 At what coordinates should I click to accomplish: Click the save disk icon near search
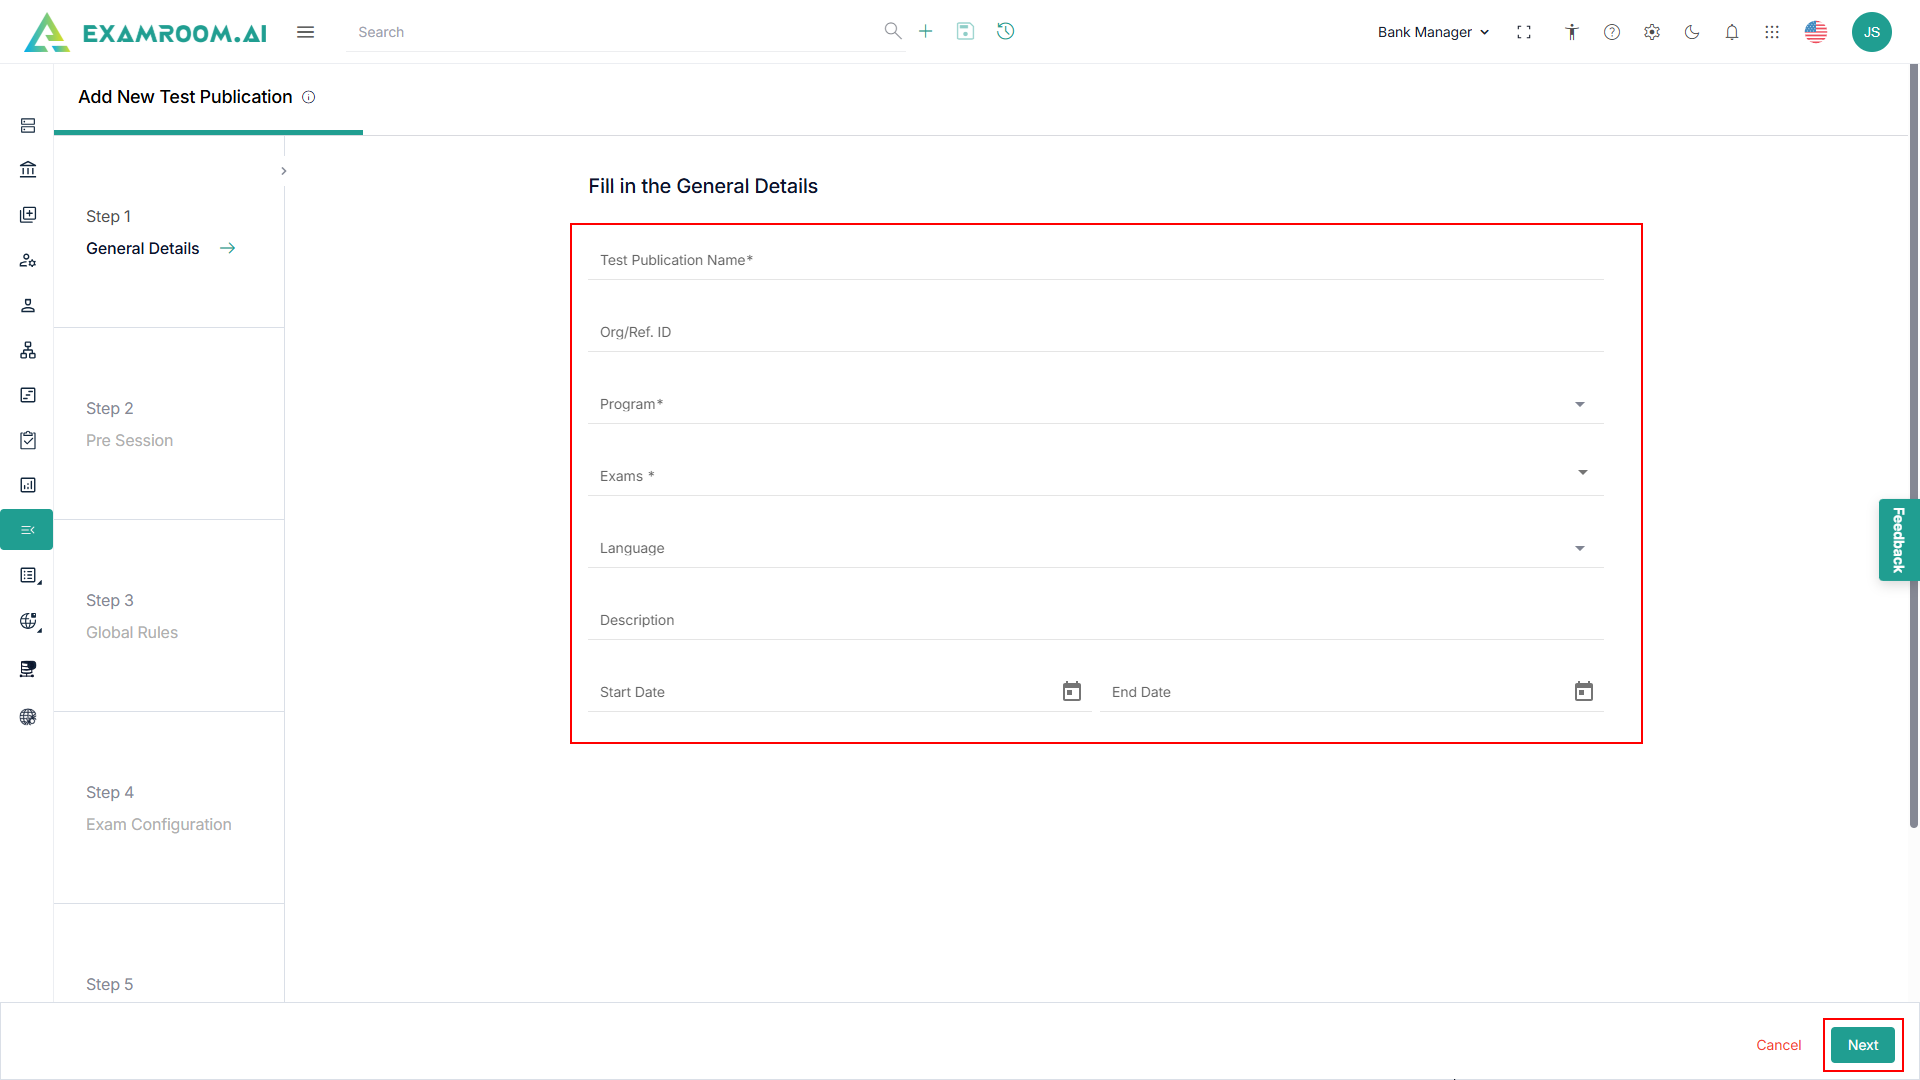(x=965, y=31)
